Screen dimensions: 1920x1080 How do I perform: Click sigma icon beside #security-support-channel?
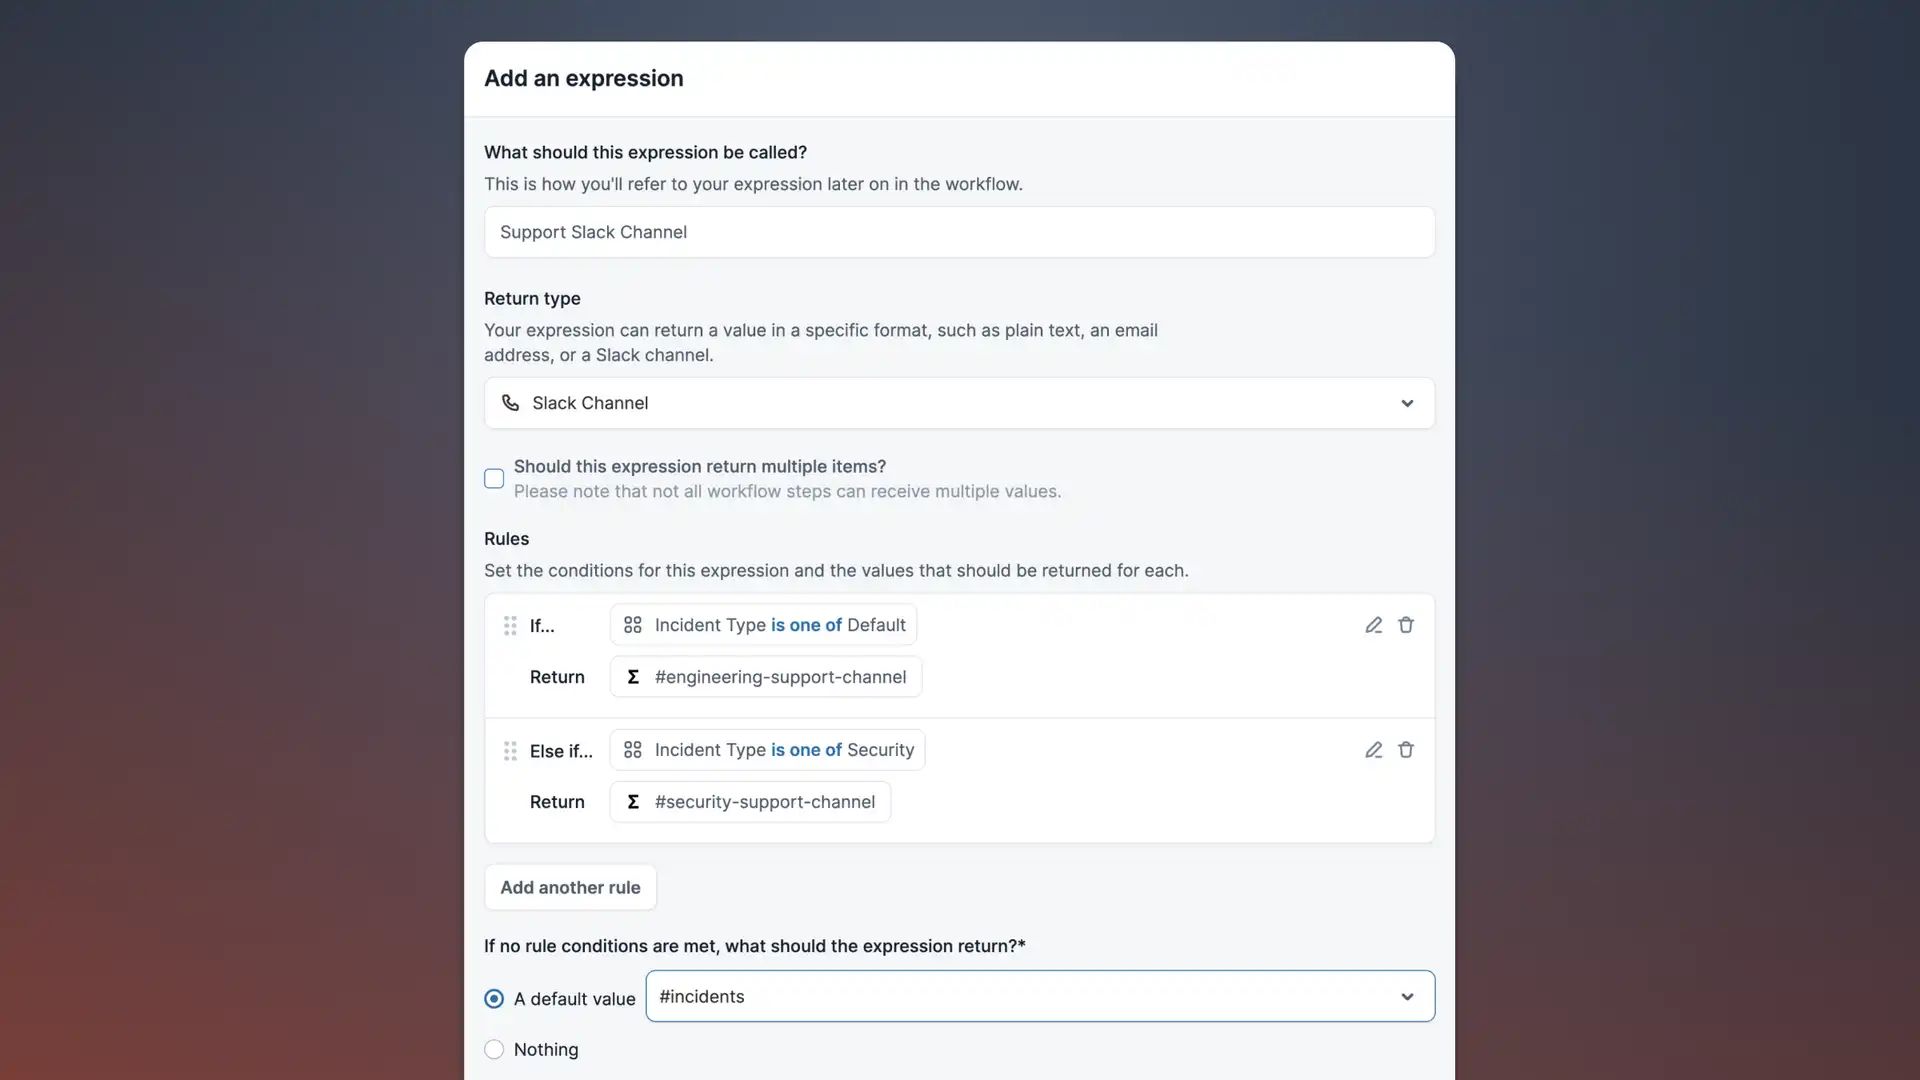[633, 802]
